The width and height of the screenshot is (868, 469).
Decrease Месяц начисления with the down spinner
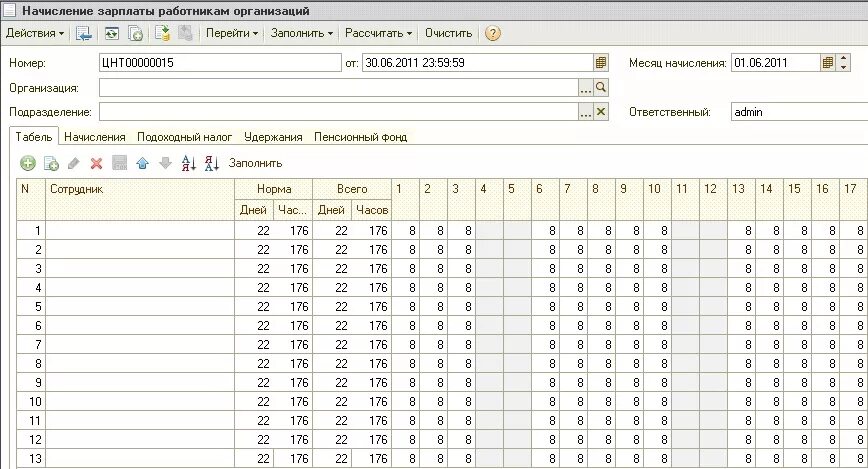point(843,67)
